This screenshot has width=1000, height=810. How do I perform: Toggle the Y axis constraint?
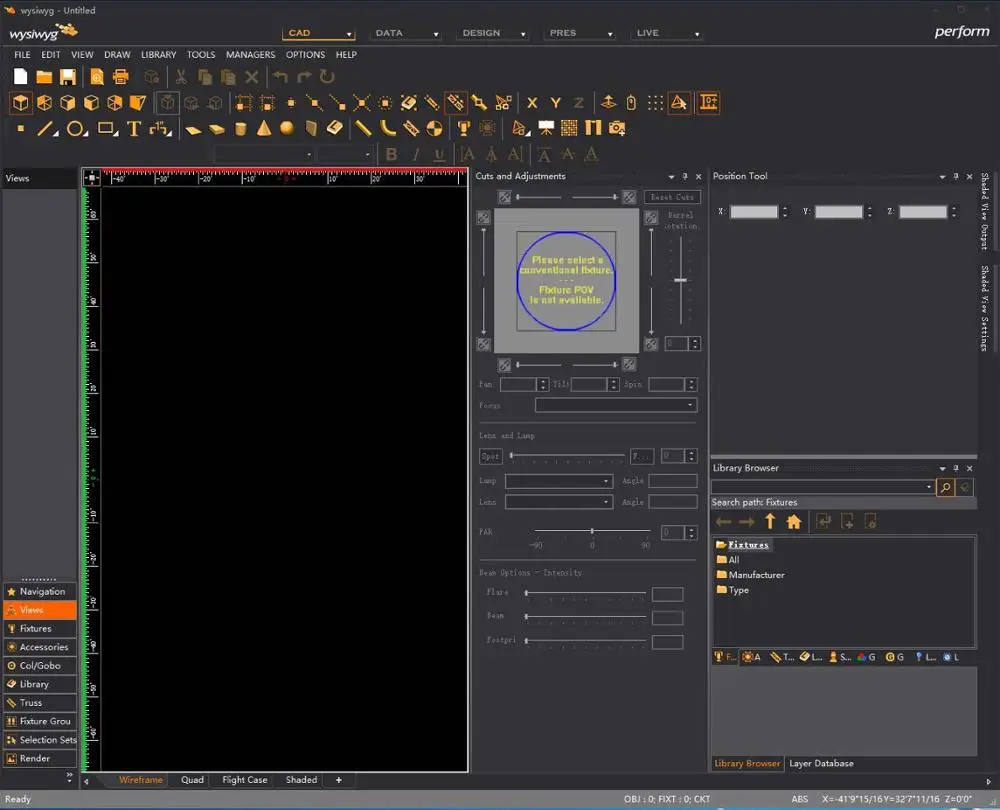pos(555,103)
